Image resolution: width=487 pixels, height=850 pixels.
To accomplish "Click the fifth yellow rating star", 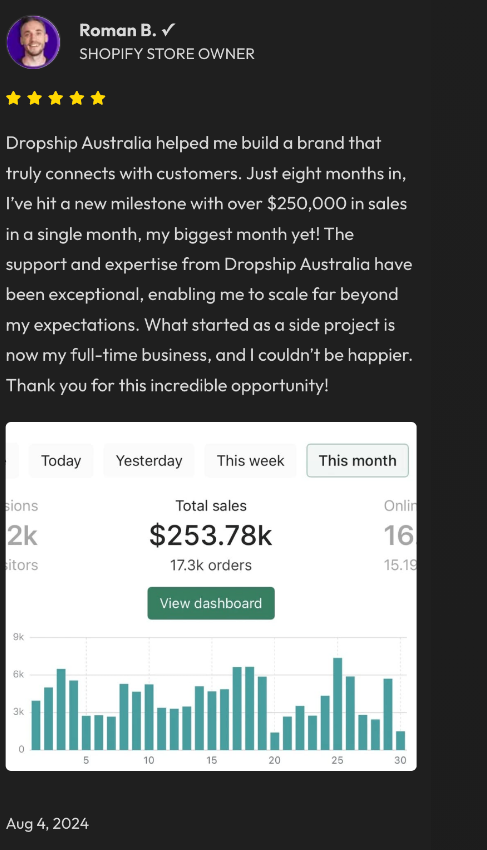I will 98,98.
